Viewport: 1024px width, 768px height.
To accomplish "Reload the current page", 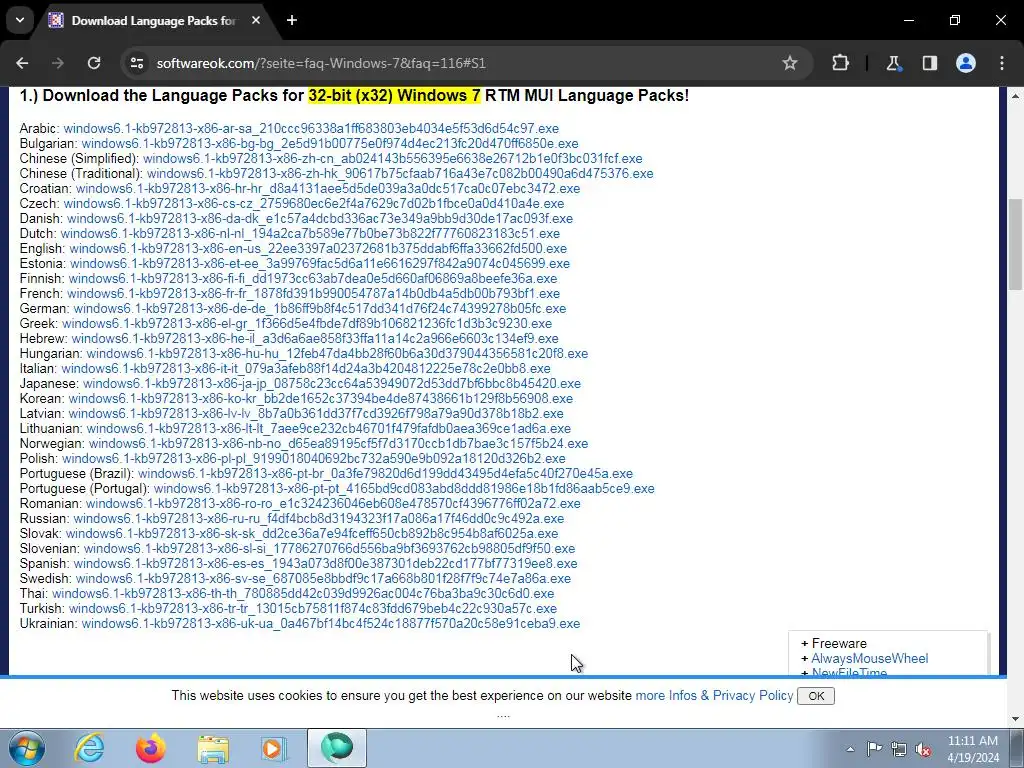I will coord(94,63).
